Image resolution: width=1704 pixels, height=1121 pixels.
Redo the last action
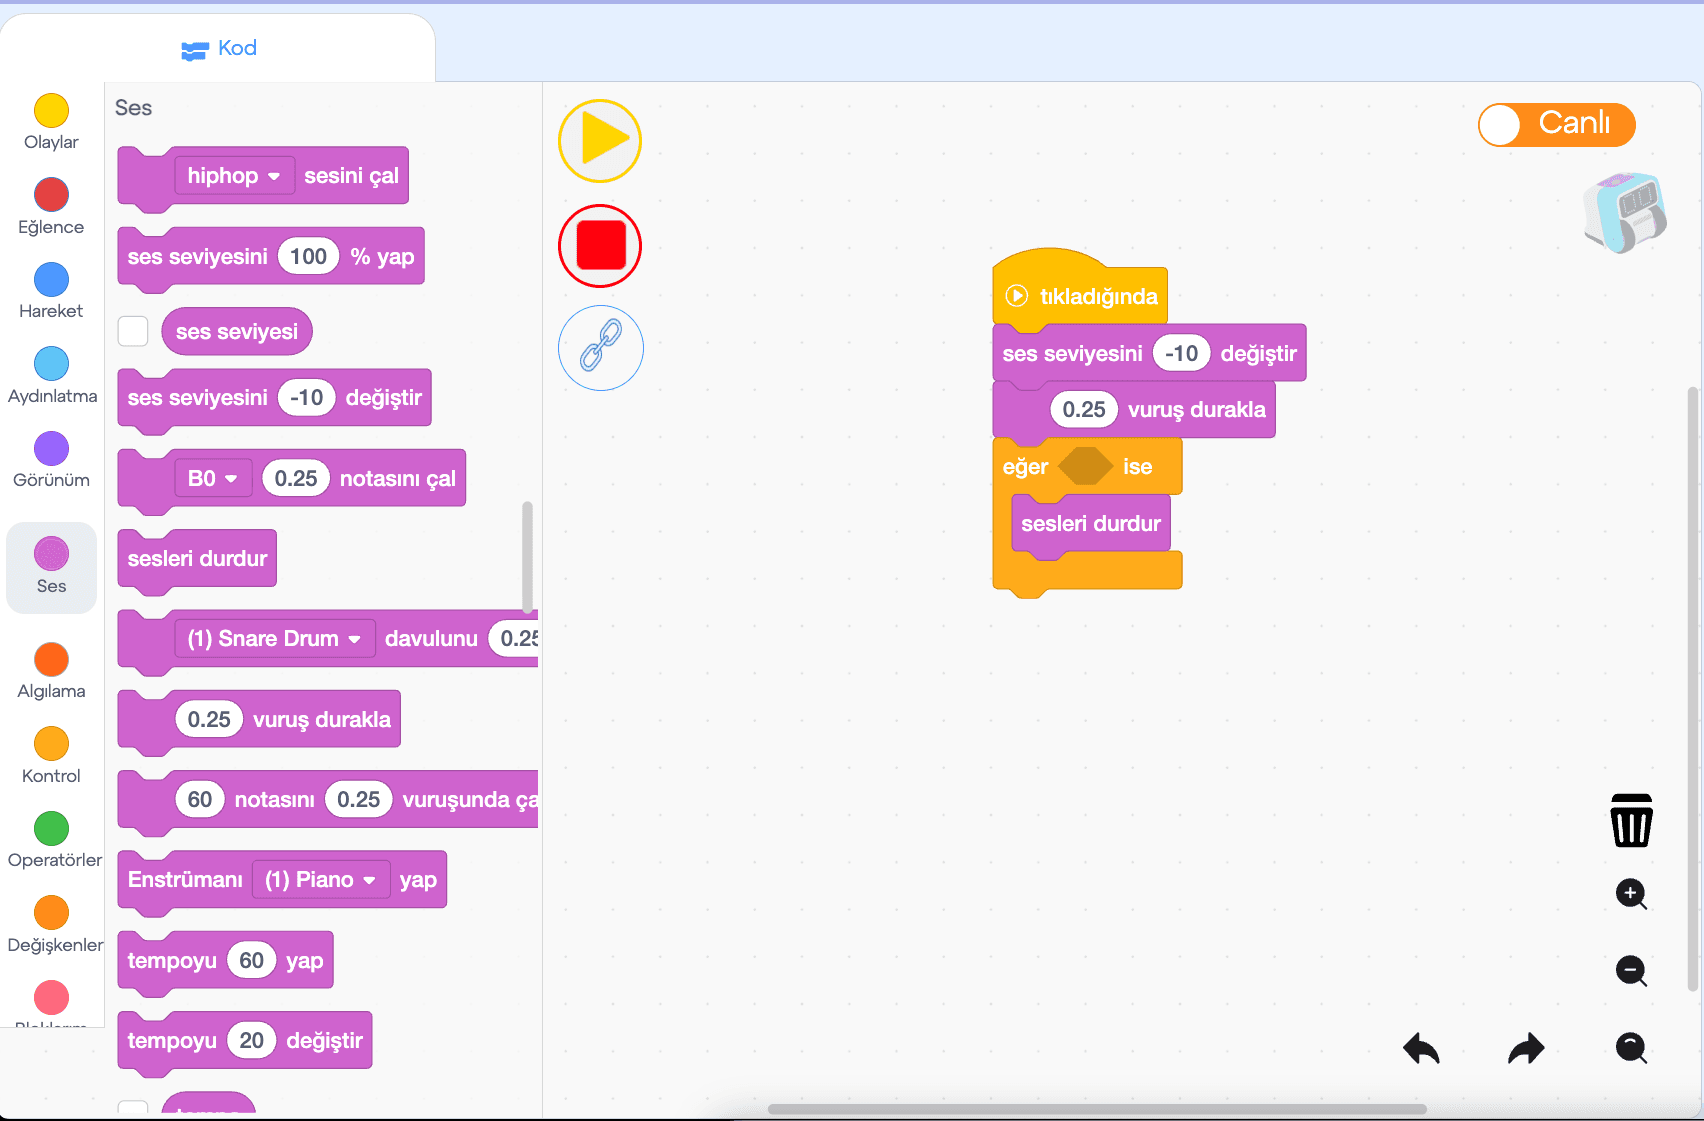(1526, 1048)
